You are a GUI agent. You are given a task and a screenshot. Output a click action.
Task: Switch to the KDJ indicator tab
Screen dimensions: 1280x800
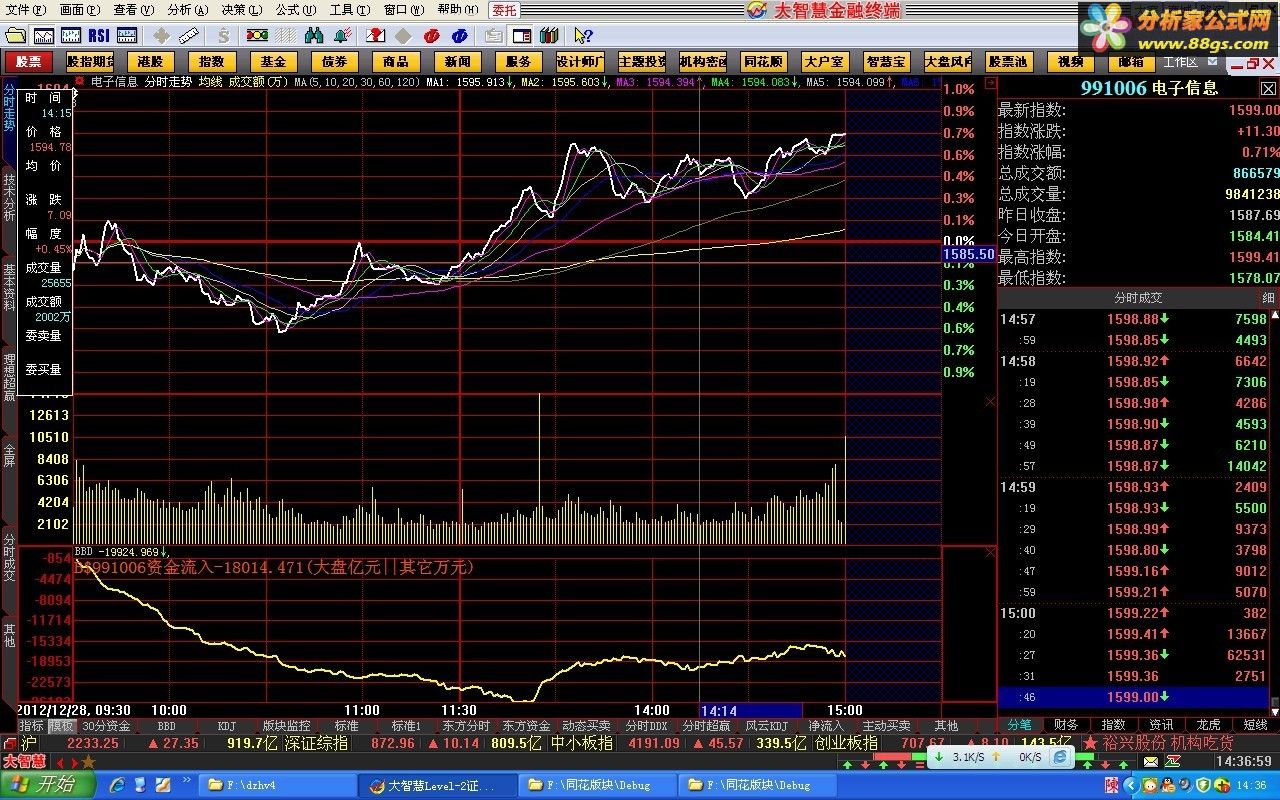227,726
